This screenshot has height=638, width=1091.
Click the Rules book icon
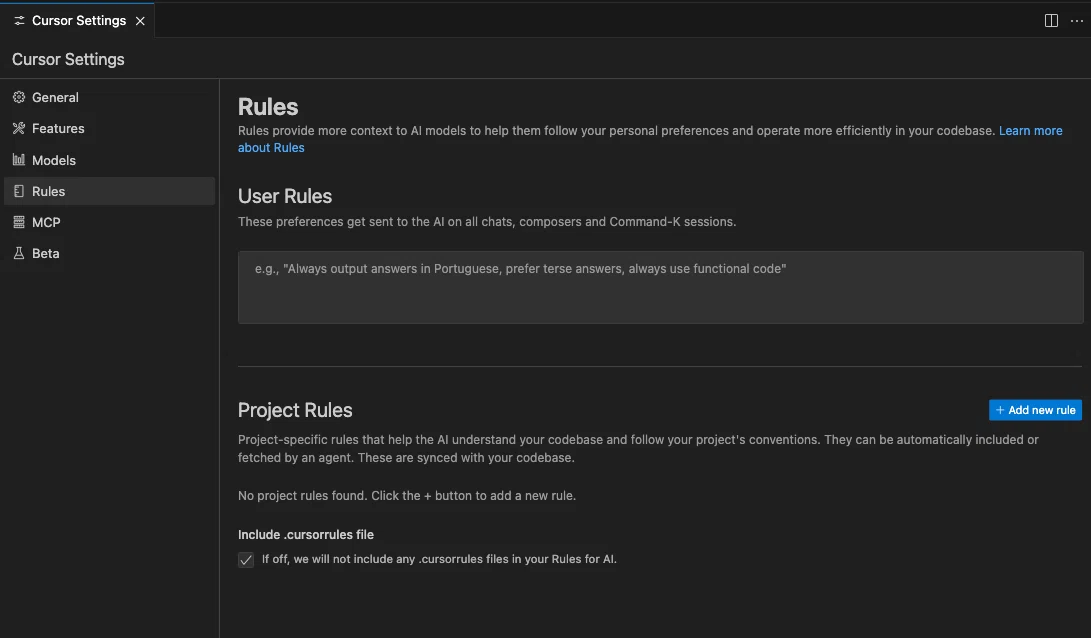click(19, 191)
